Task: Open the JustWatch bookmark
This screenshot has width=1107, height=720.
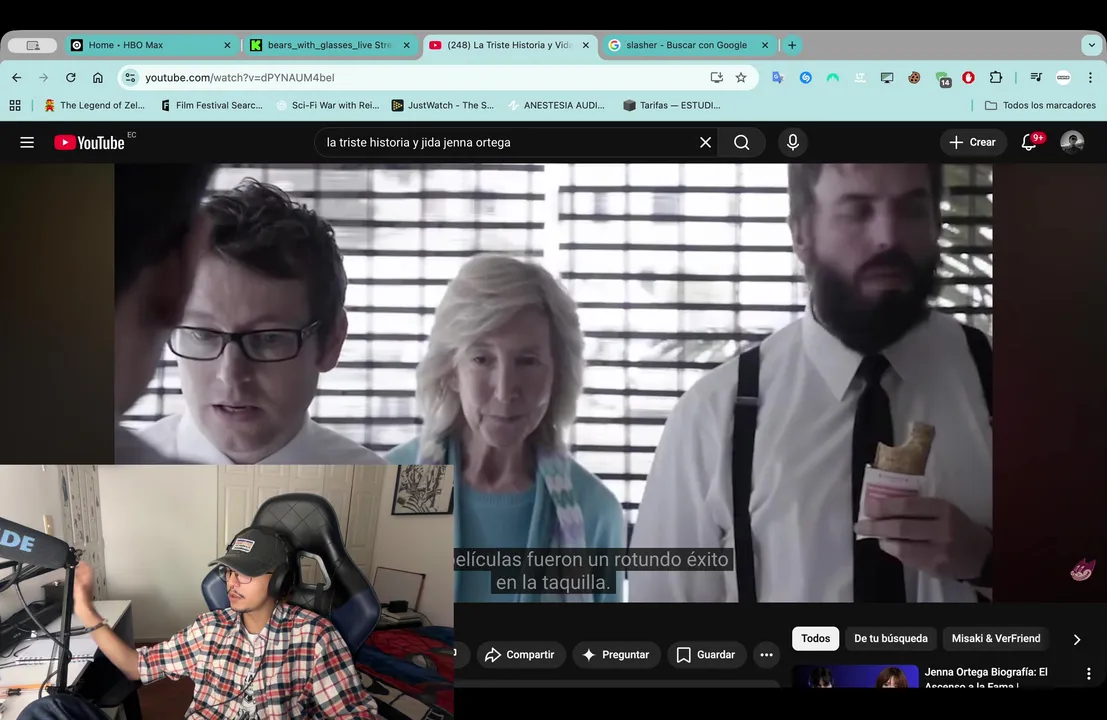Action: click(443, 105)
